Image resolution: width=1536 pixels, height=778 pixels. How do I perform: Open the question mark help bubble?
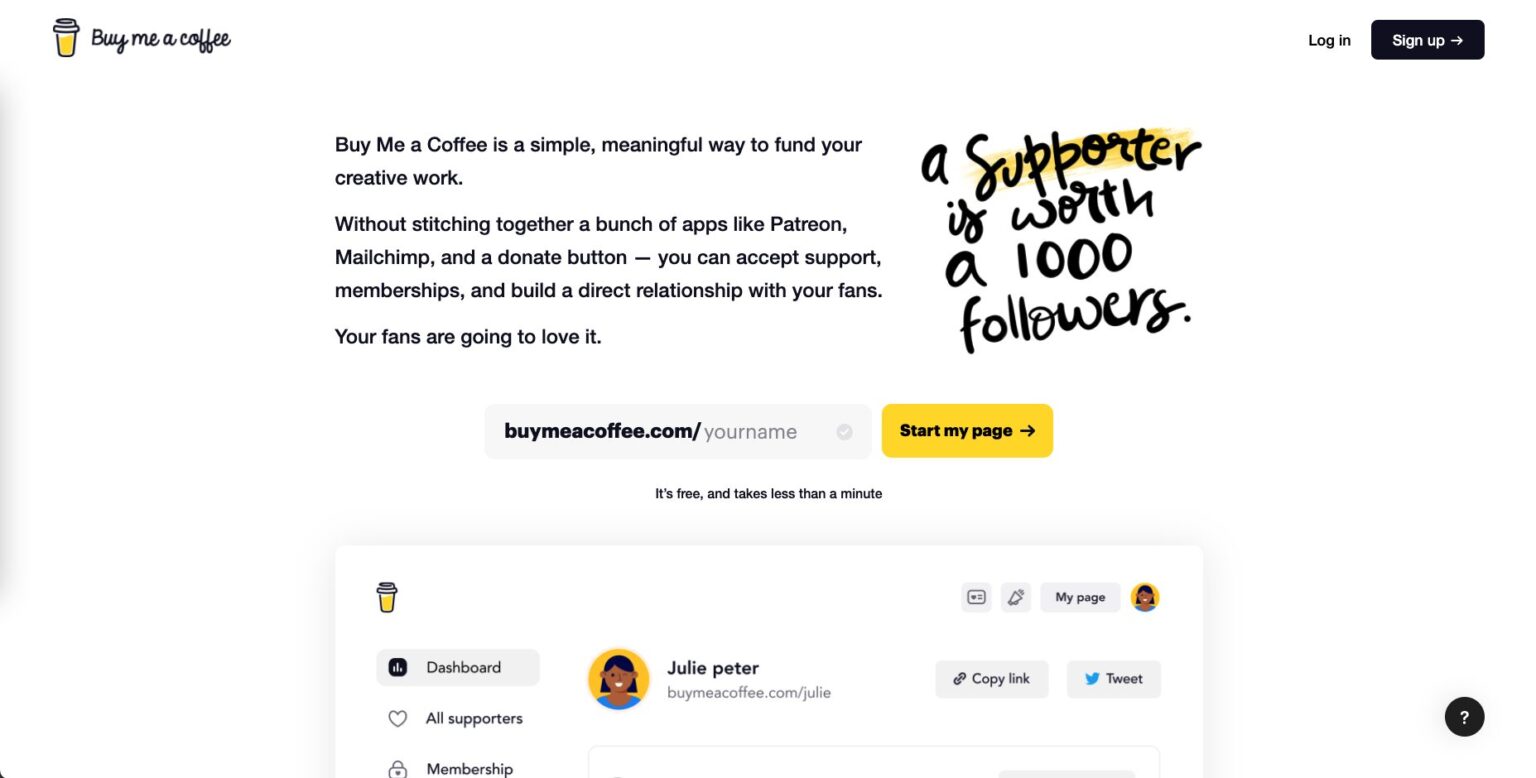click(1464, 716)
